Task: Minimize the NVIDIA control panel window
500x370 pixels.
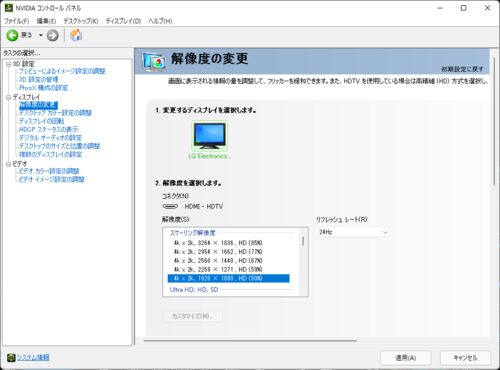Action: click(x=440, y=8)
